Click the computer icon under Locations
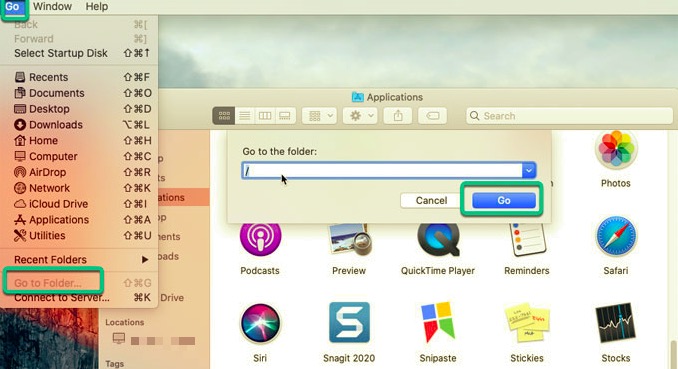This screenshot has width=678, height=369. (x=119, y=338)
